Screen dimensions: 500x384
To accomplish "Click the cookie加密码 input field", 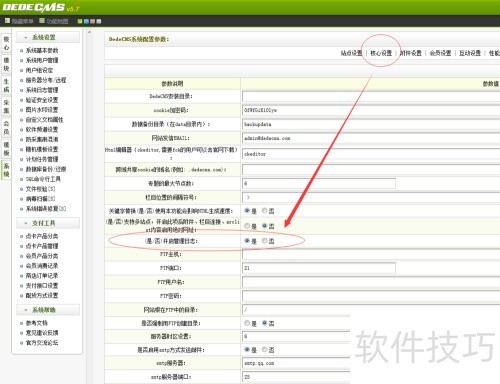I will (x=371, y=110).
